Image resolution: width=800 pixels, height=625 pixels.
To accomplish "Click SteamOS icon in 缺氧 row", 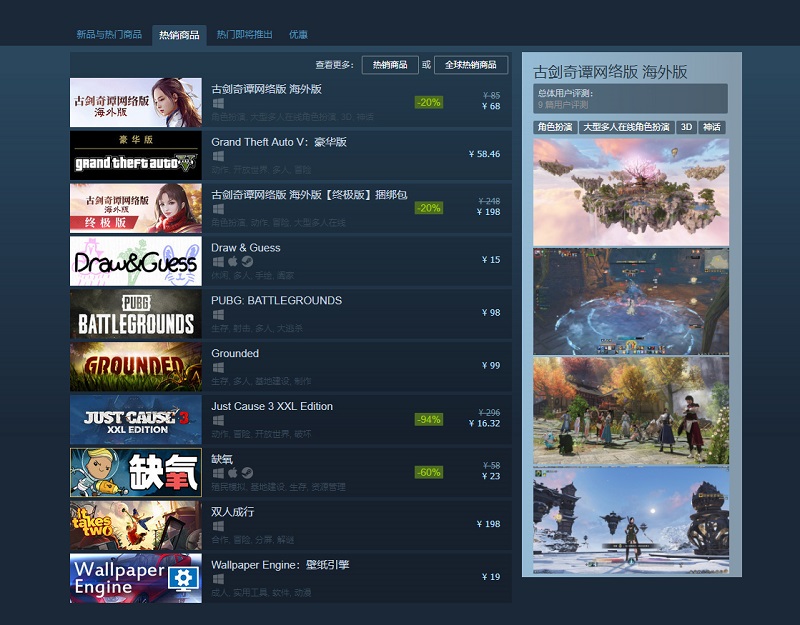I will tap(247, 473).
